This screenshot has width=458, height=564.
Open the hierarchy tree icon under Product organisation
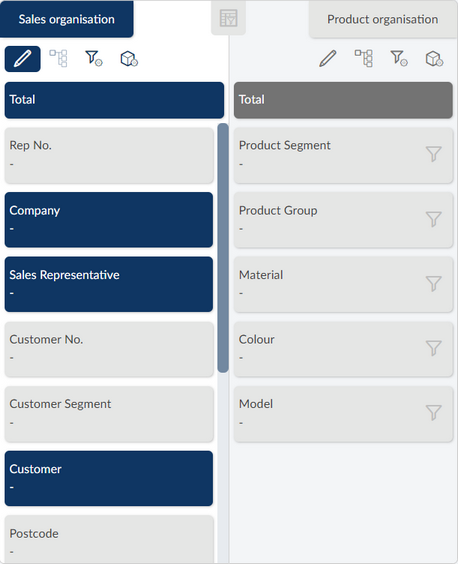pyautogui.click(x=363, y=58)
